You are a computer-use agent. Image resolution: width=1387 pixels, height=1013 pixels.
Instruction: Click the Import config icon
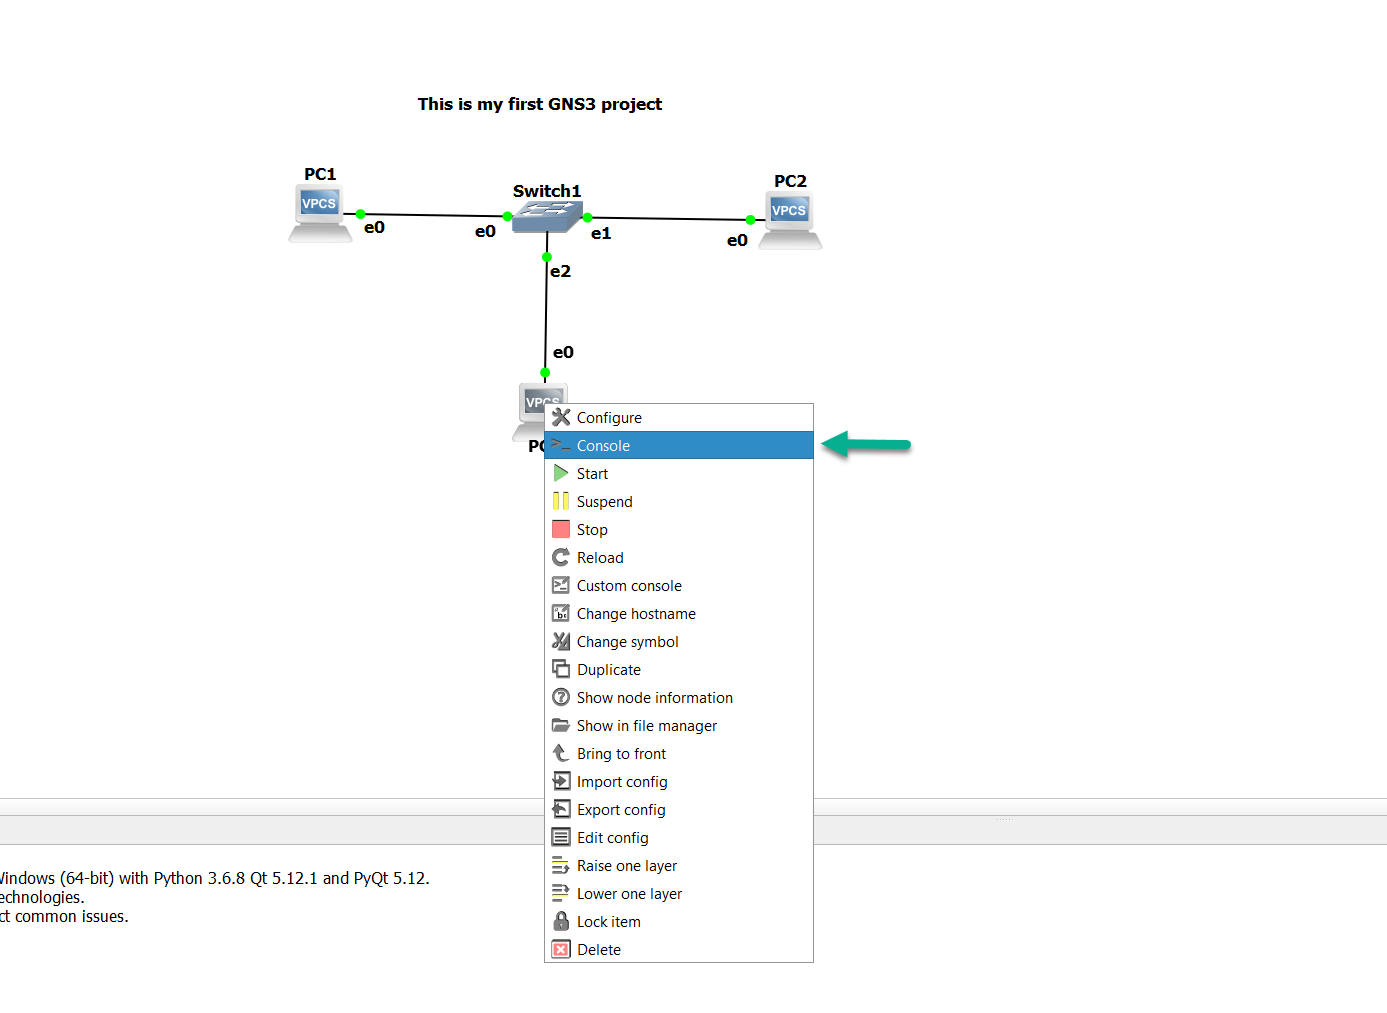click(561, 781)
